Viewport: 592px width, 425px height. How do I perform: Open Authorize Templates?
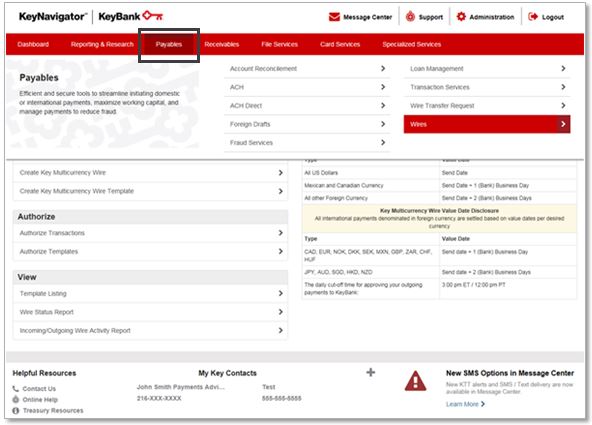click(x=150, y=251)
